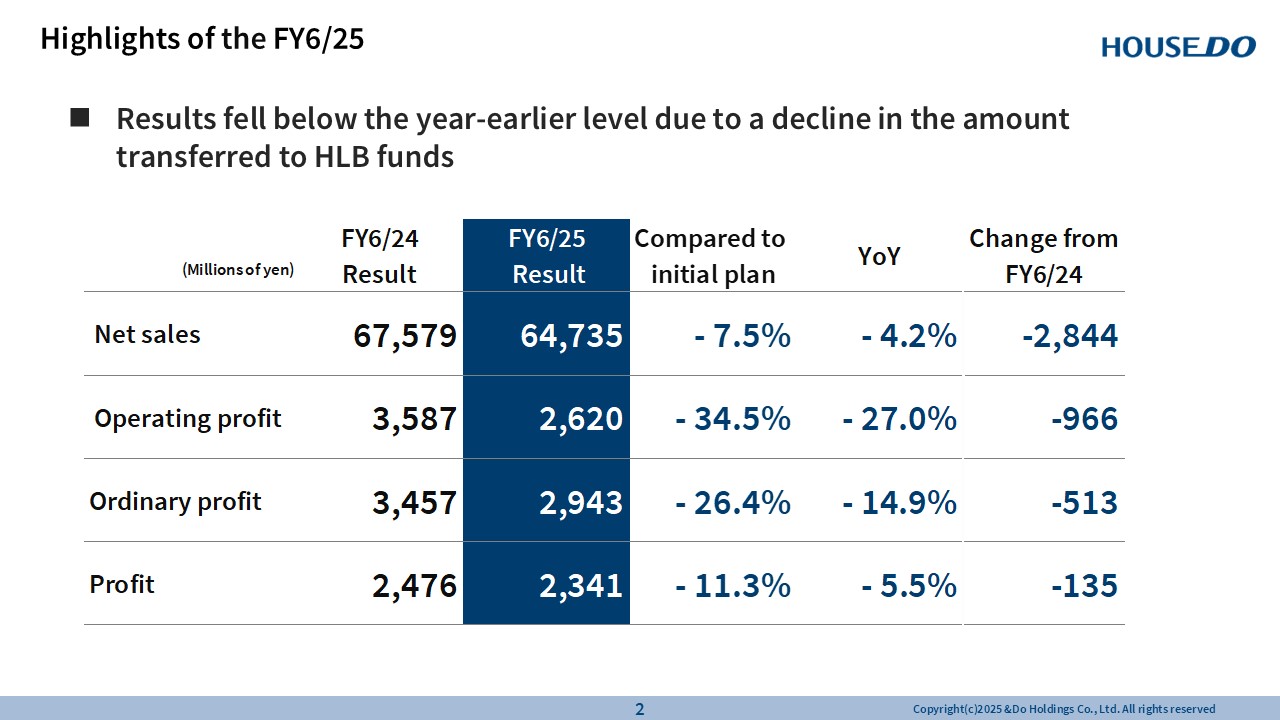The height and width of the screenshot is (720, 1280).
Task: Select the Operating profit row label
Action: 188,418
